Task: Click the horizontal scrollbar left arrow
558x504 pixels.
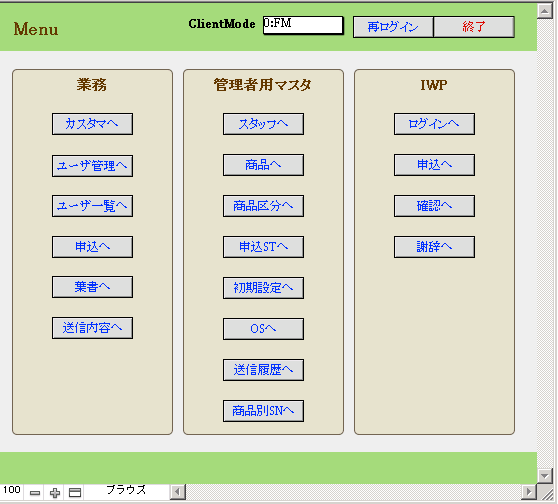Action: point(178,493)
